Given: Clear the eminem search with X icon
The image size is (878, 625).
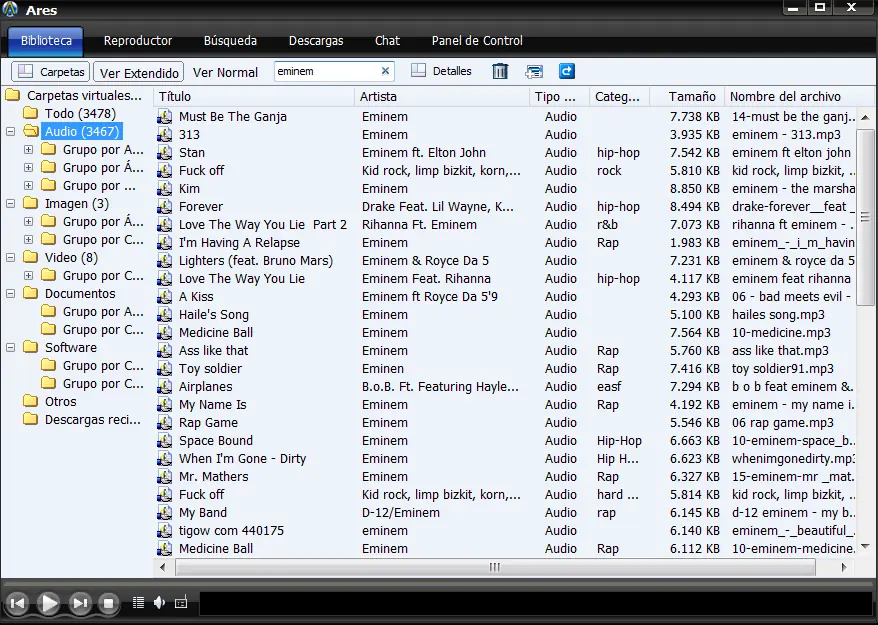Looking at the screenshot, I should pos(385,71).
